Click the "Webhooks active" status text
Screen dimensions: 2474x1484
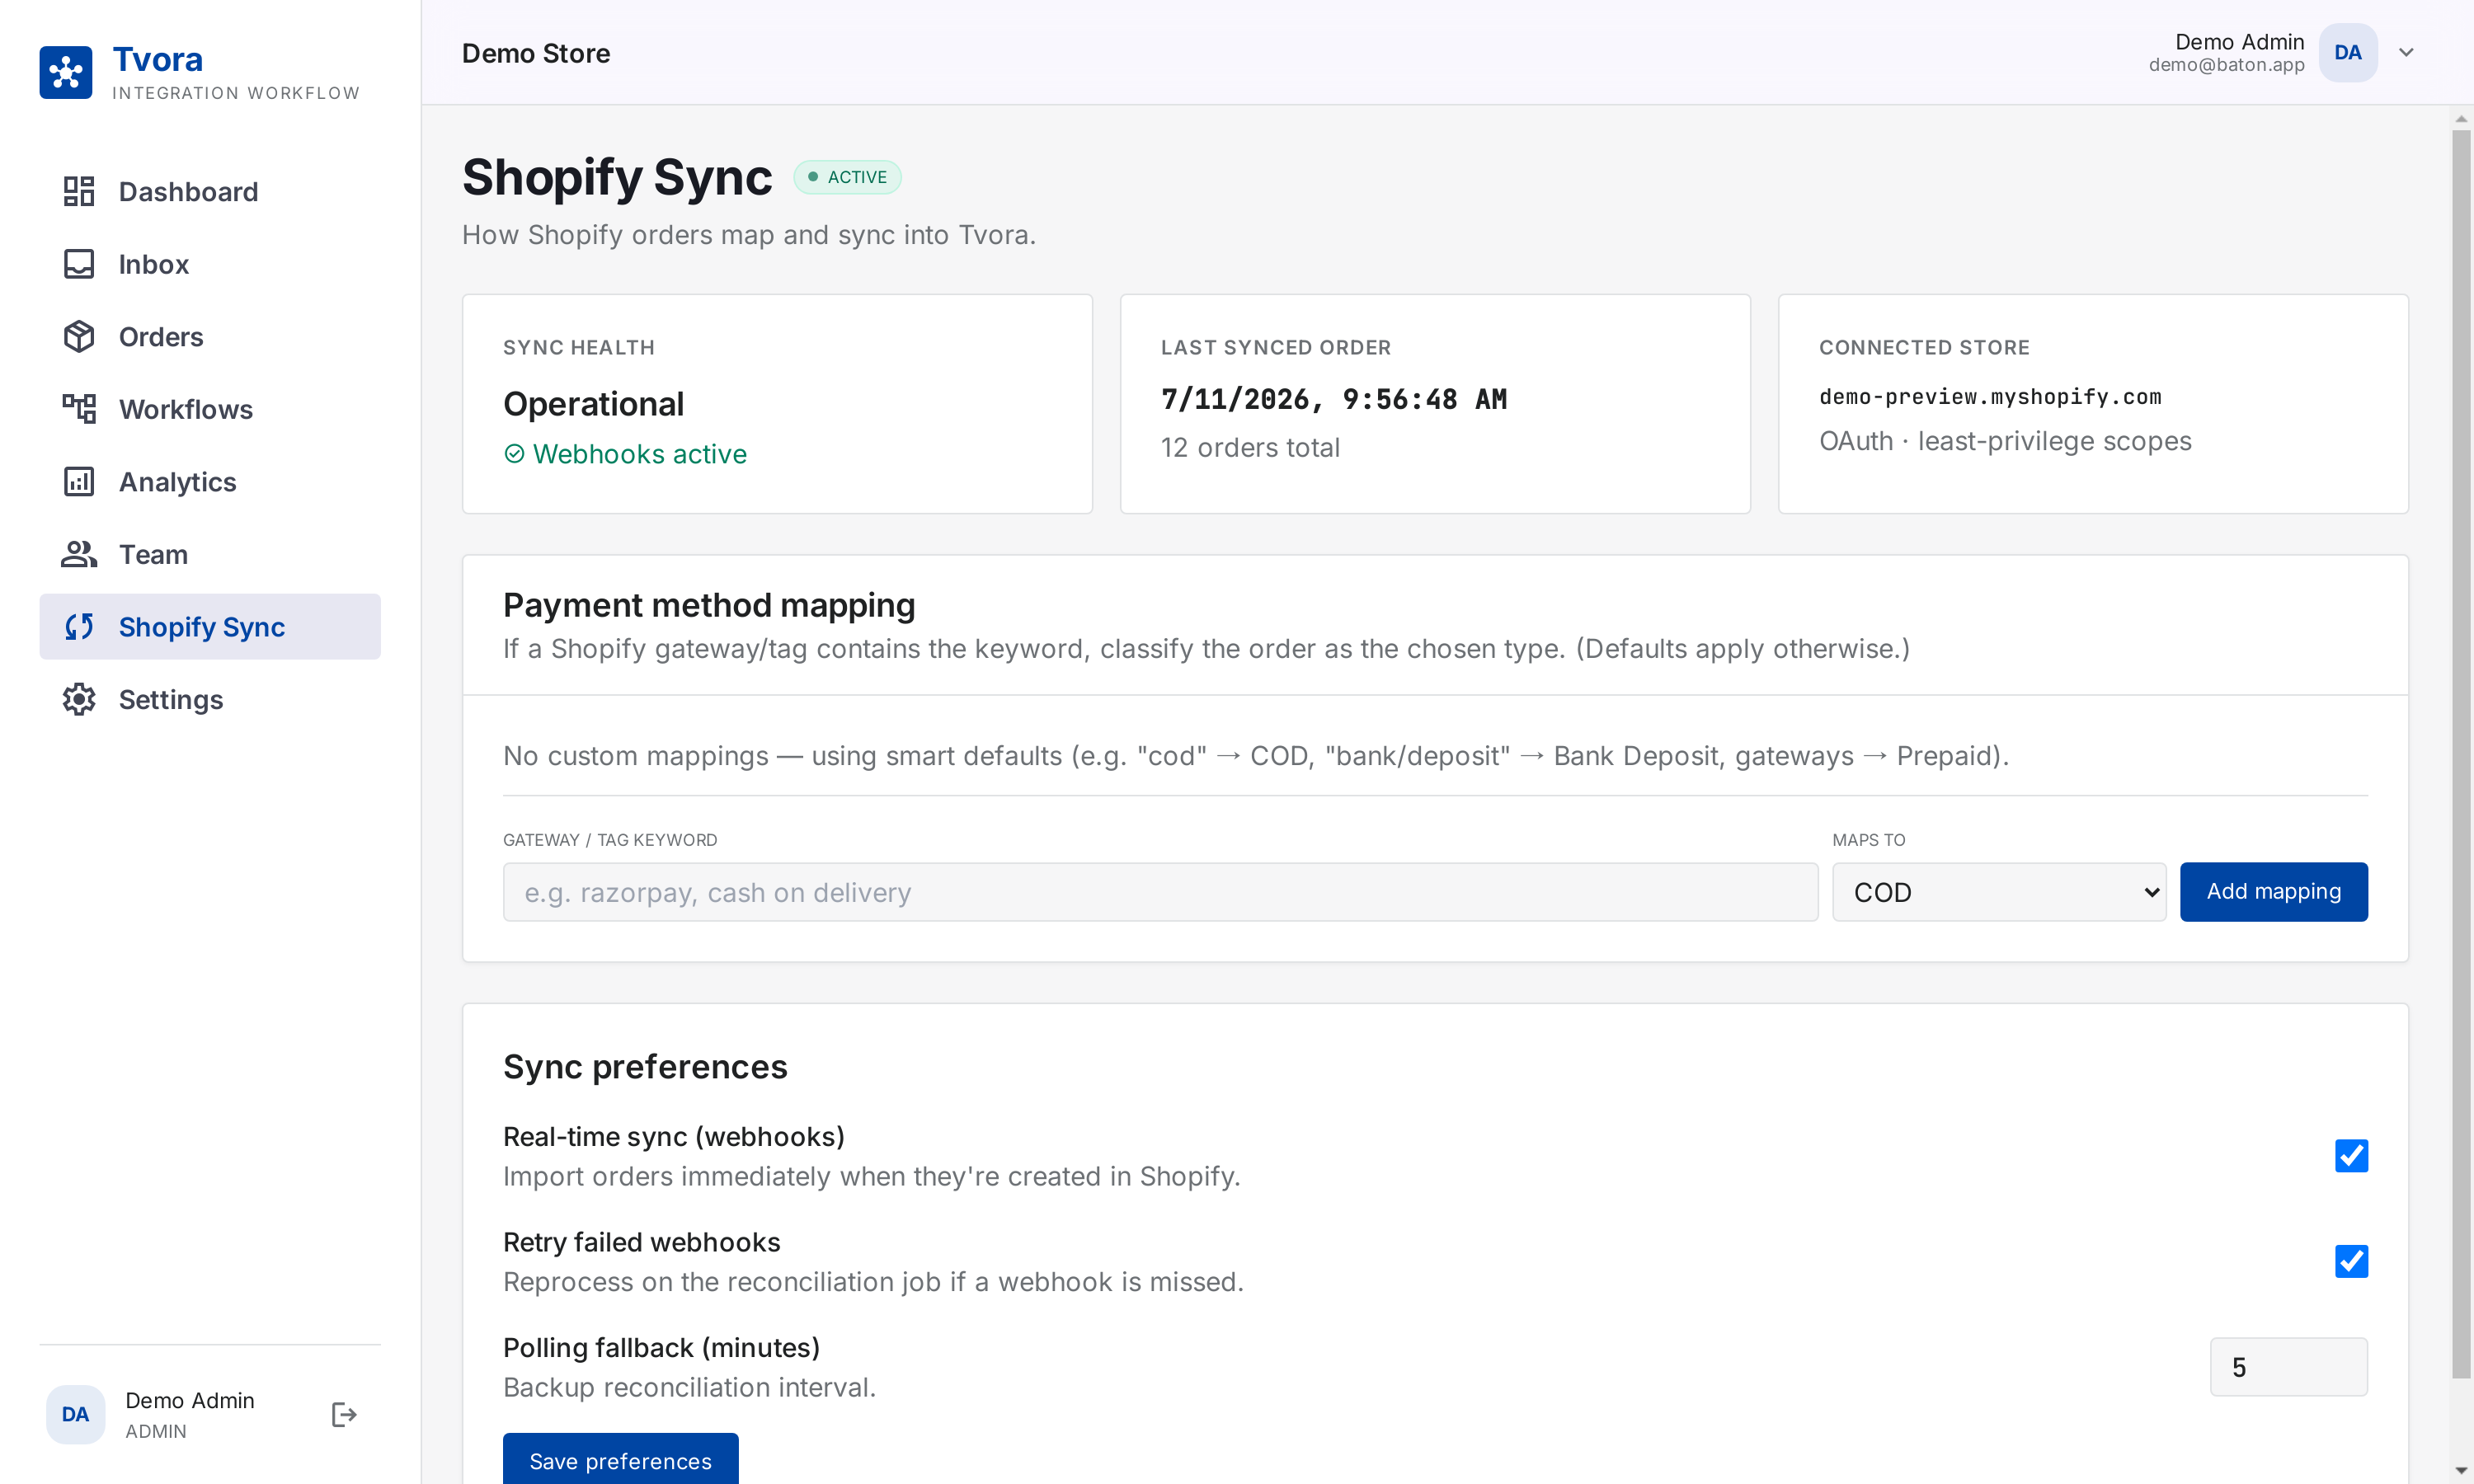click(640, 454)
